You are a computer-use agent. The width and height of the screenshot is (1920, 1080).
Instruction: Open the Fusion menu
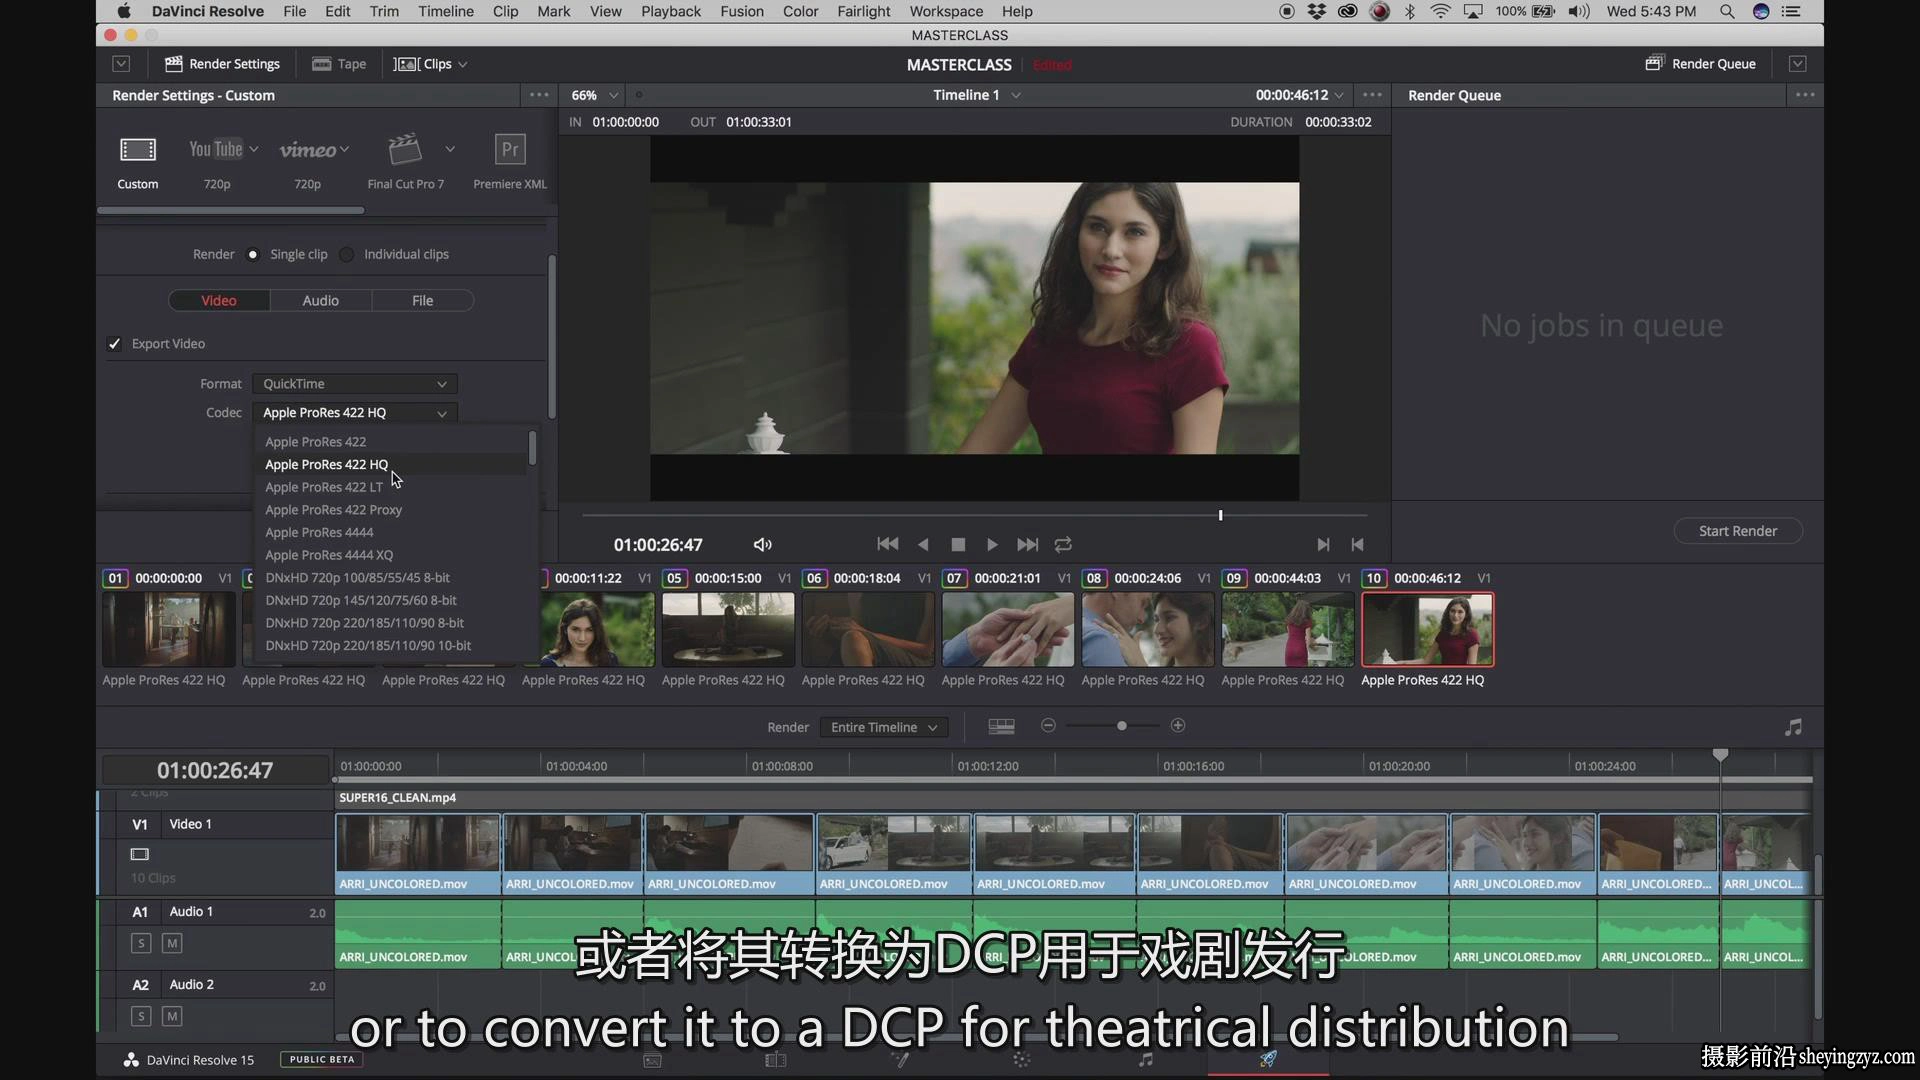742,12
